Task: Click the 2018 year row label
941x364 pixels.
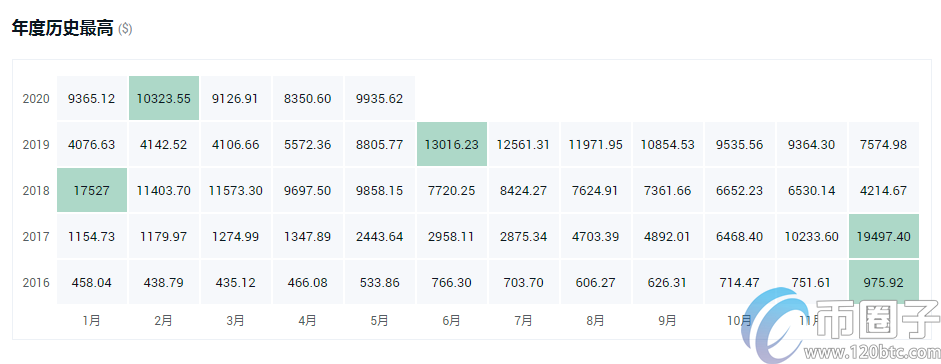Action: point(36,191)
